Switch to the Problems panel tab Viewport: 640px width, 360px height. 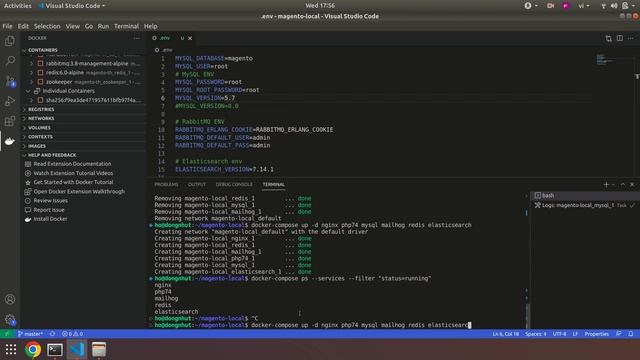pyautogui.click(x=166, y=184)
